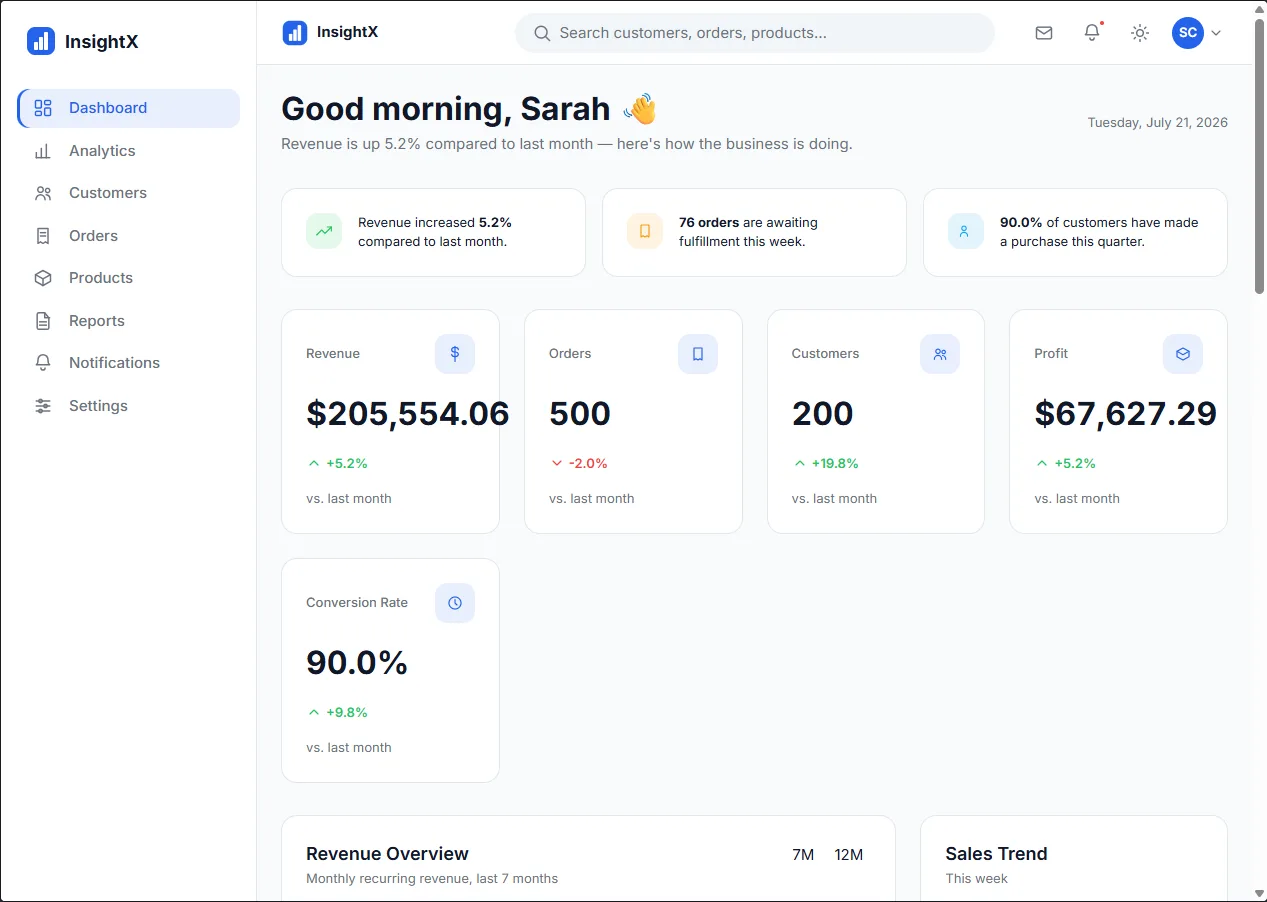Click the InsightX logo icon in sidebar

click(x=41, y=41)
